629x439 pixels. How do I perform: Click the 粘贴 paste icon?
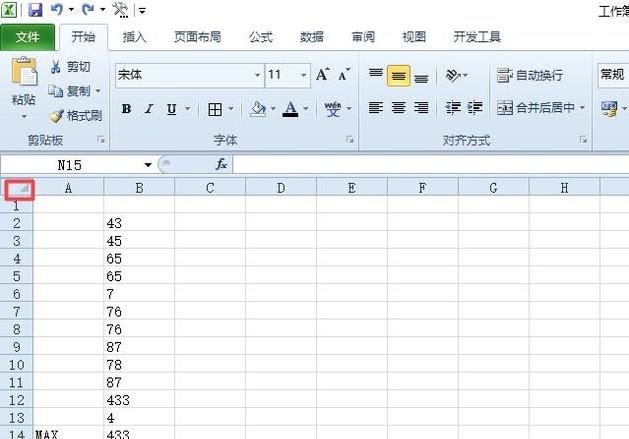click(24, 71)
